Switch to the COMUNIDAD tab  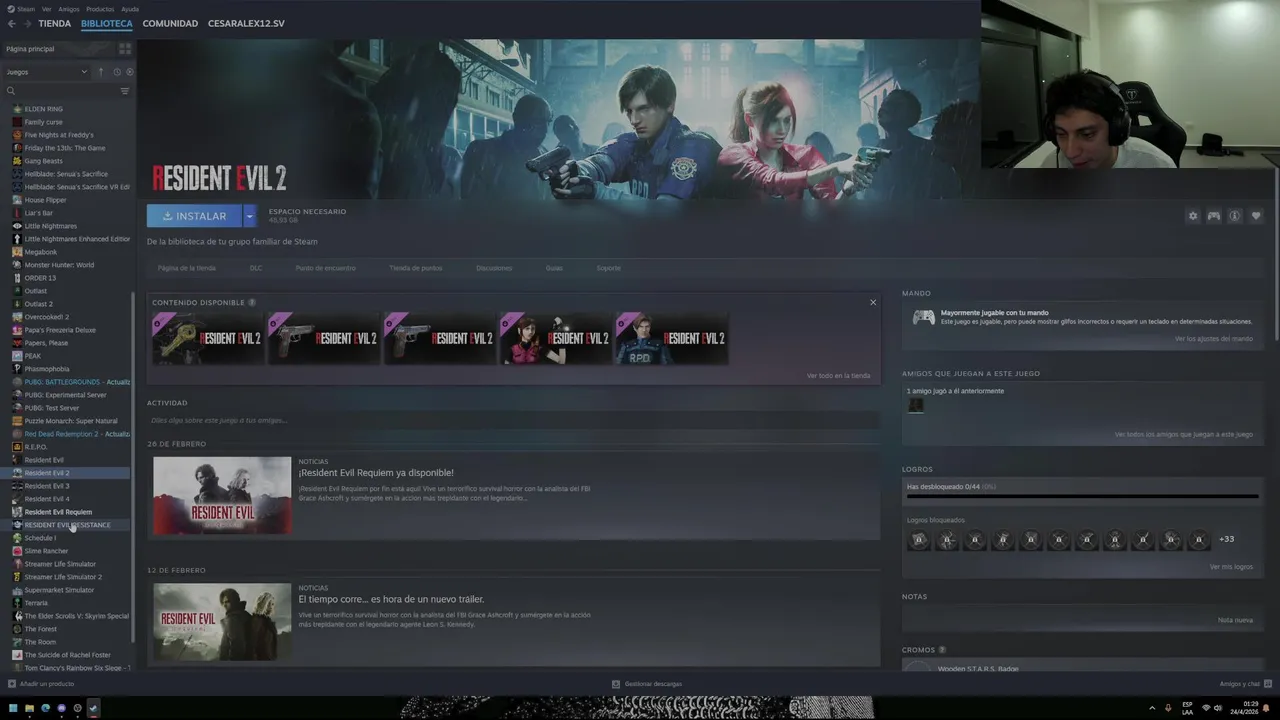tap(170, 23)
